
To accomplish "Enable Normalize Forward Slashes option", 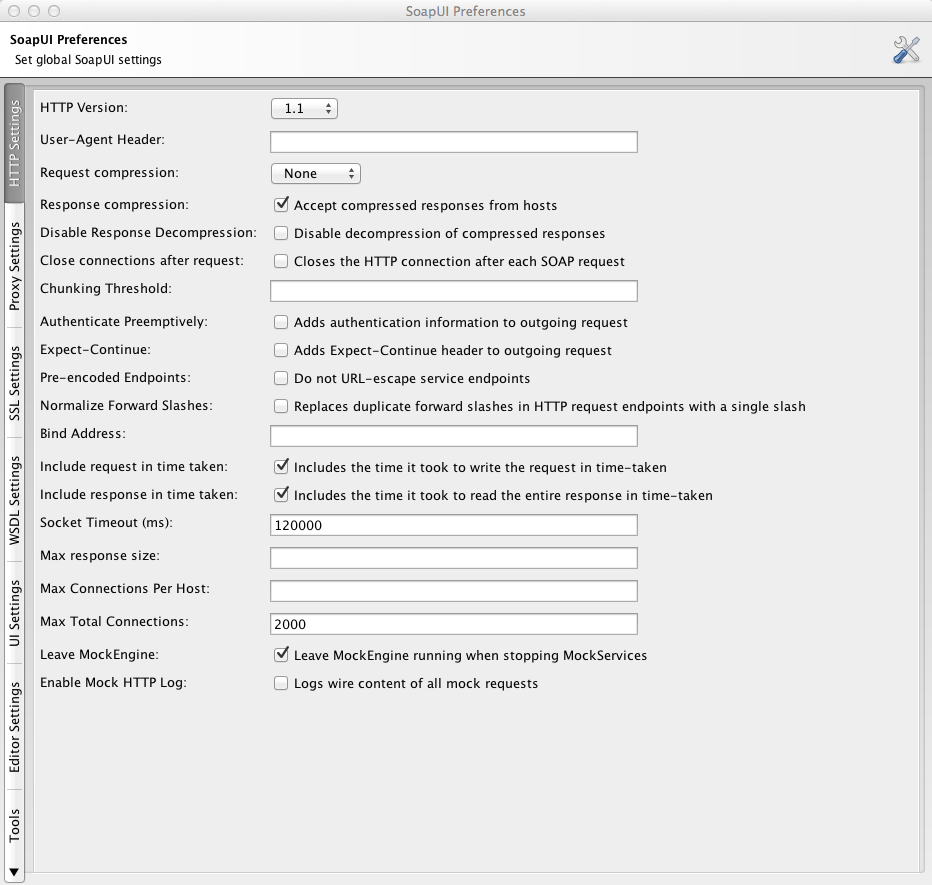I will click(x=282, y=406).
